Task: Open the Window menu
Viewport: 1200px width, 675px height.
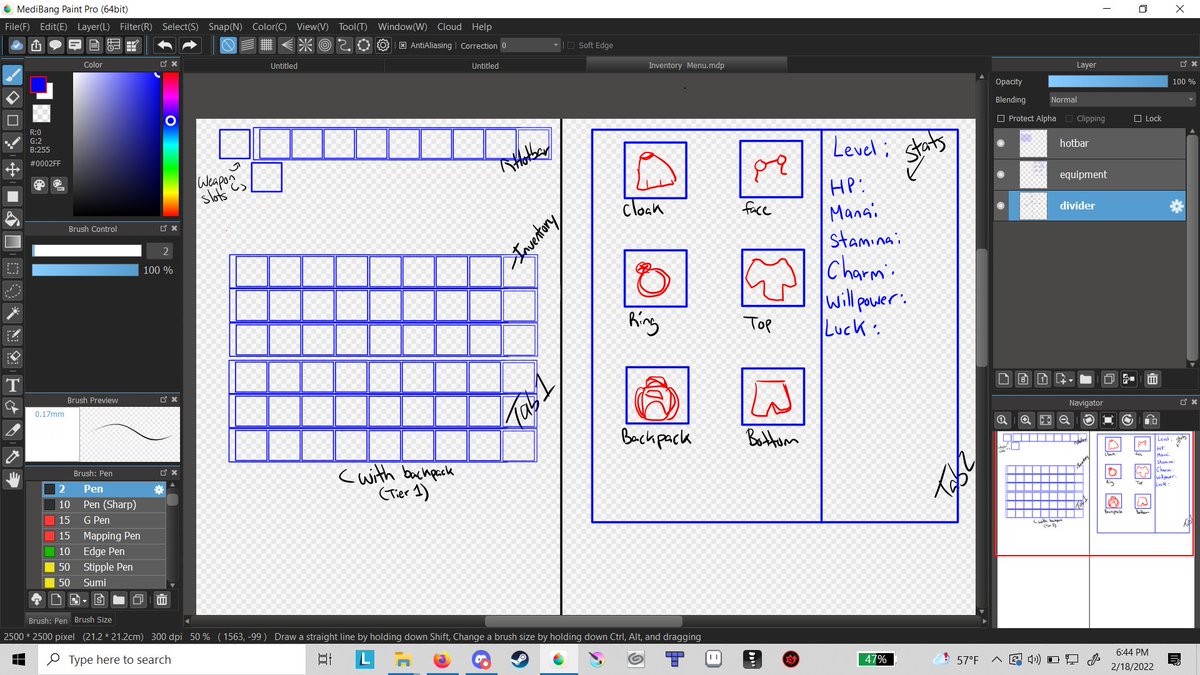Action: (x=401, y=26)
